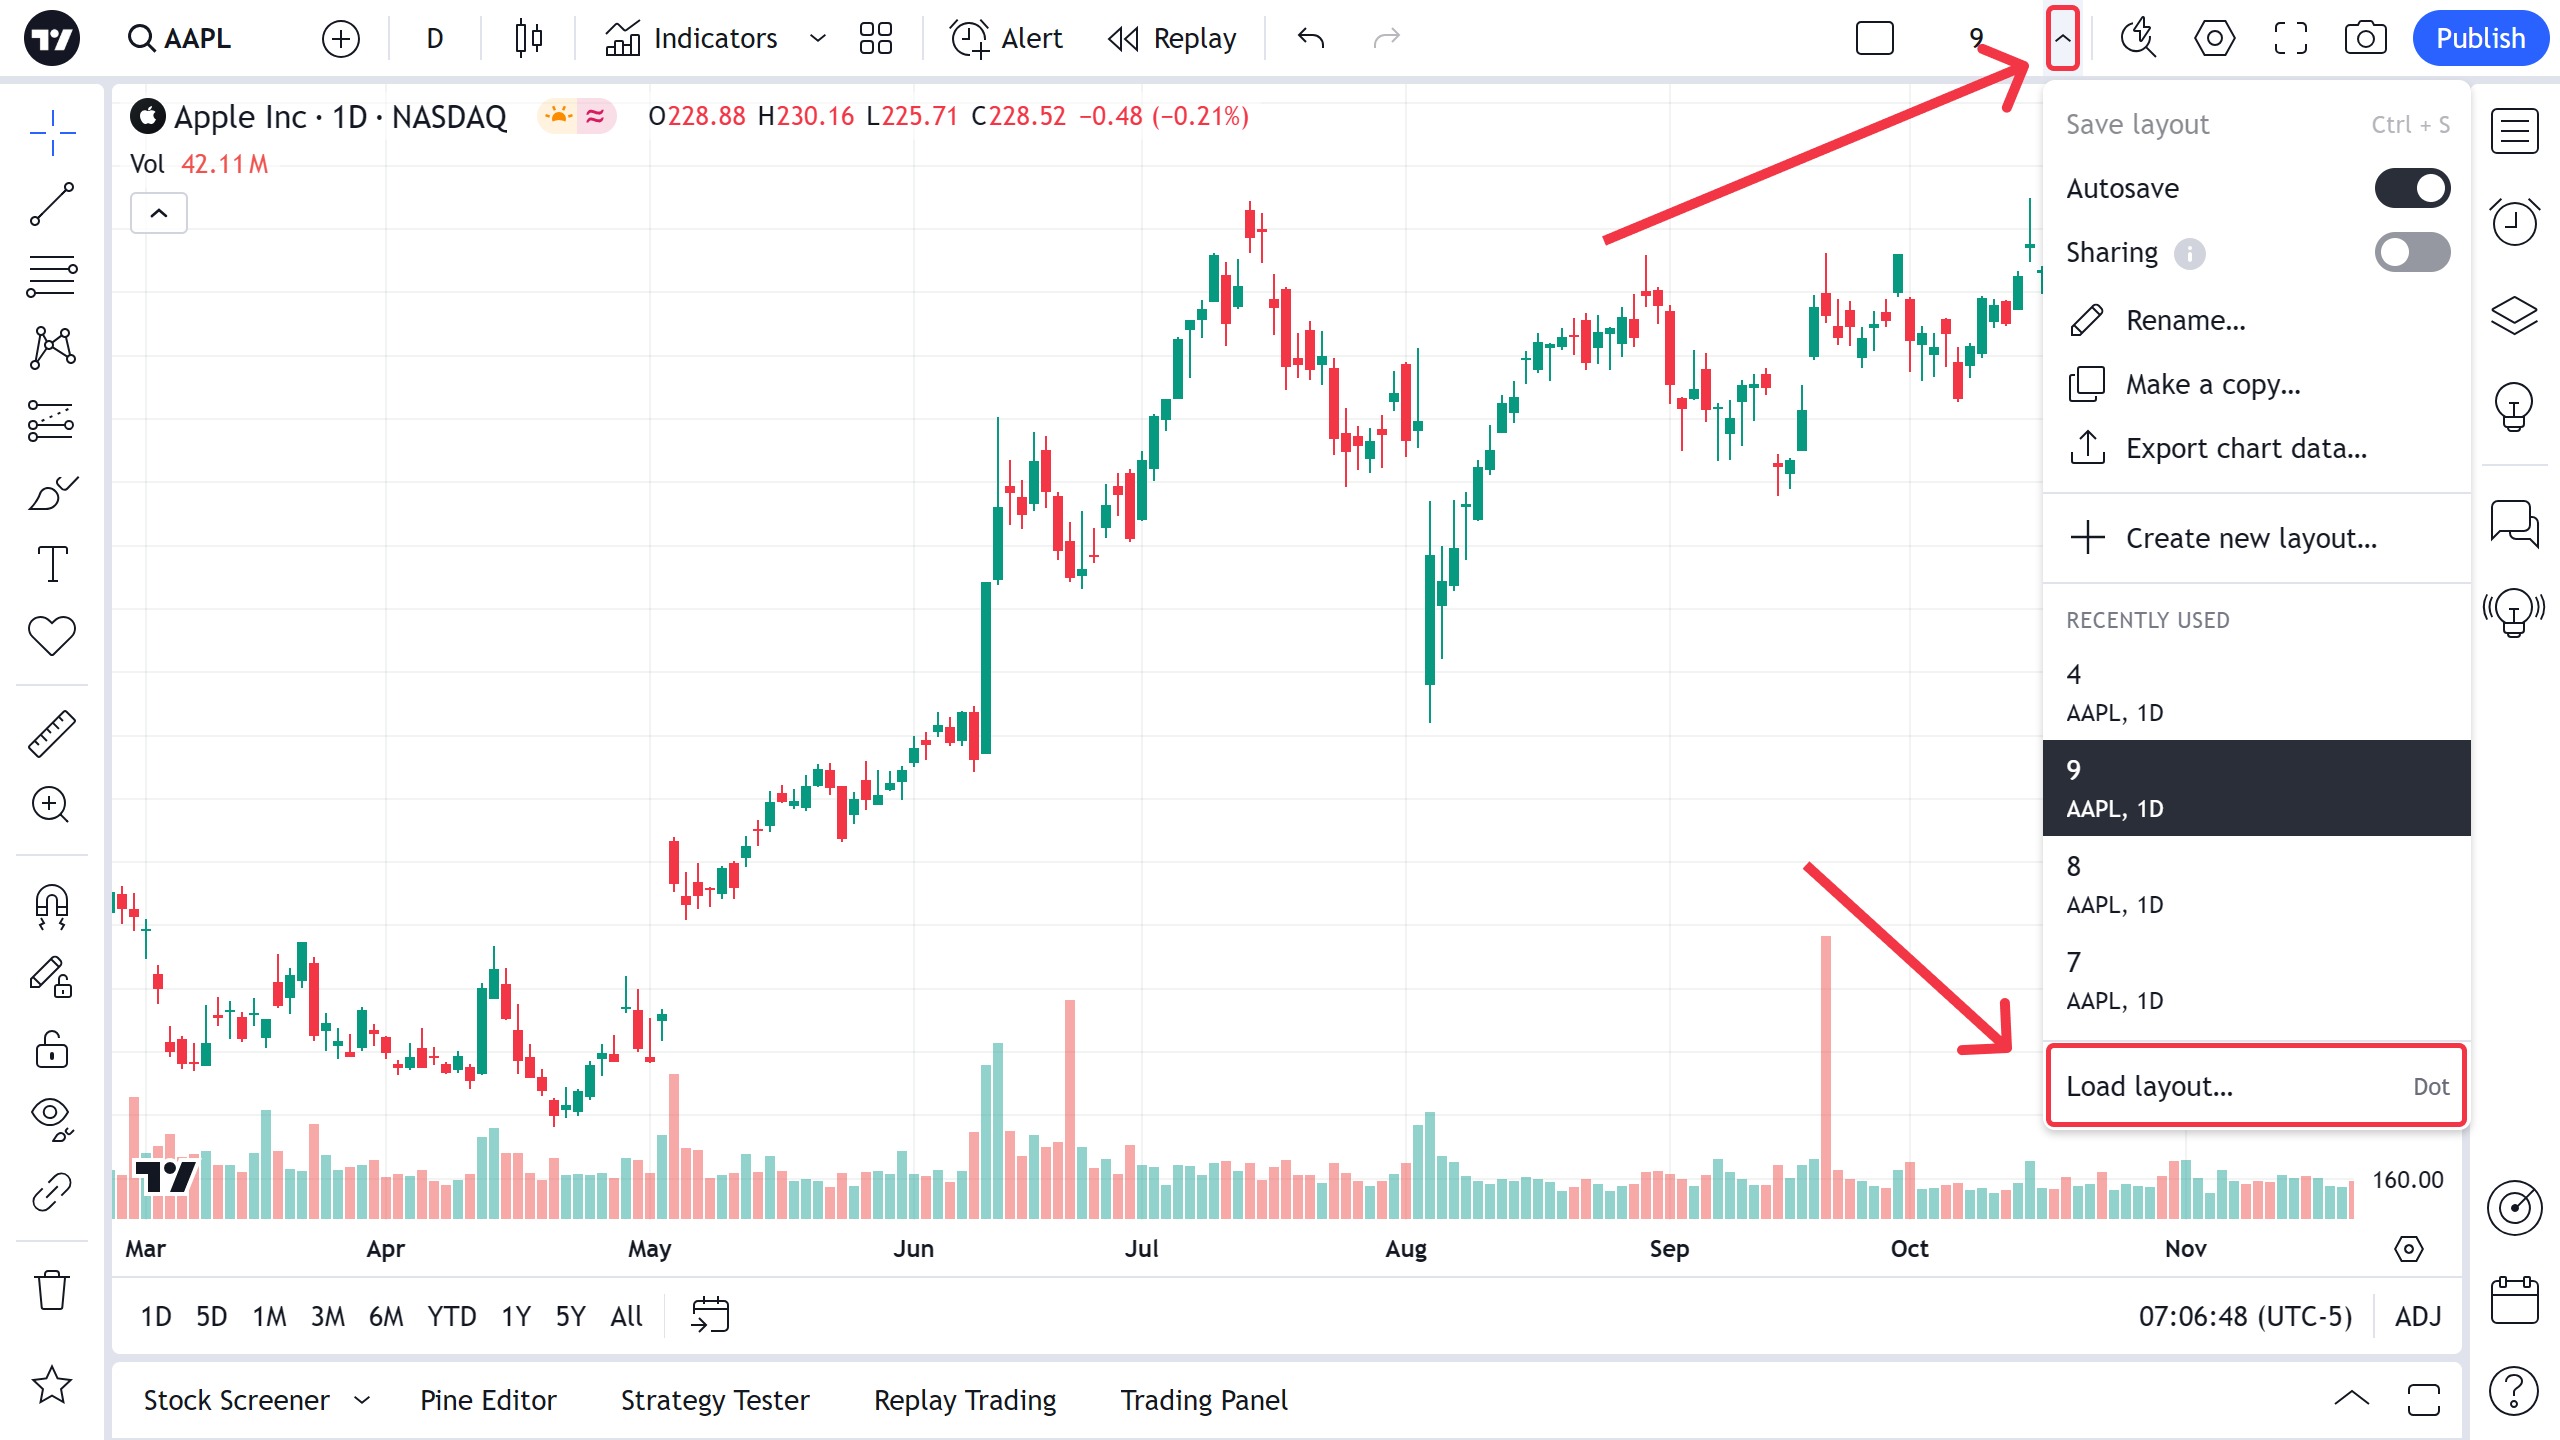Screen dimensions: 2560x1440
Task: Open the AAPL symbol search field
Action: pos(180,39)
